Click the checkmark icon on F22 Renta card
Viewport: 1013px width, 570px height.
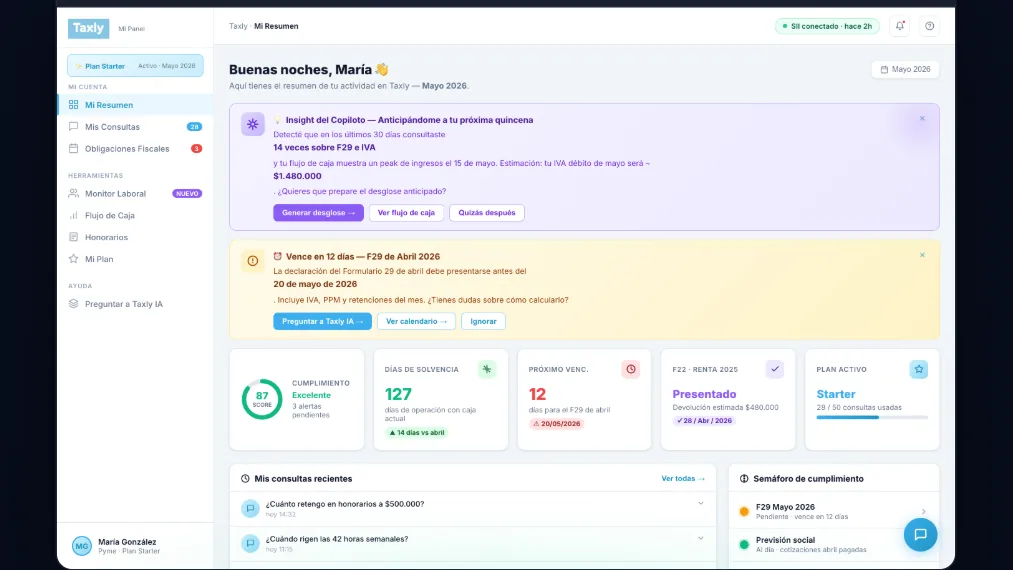(x=775, y=369)
